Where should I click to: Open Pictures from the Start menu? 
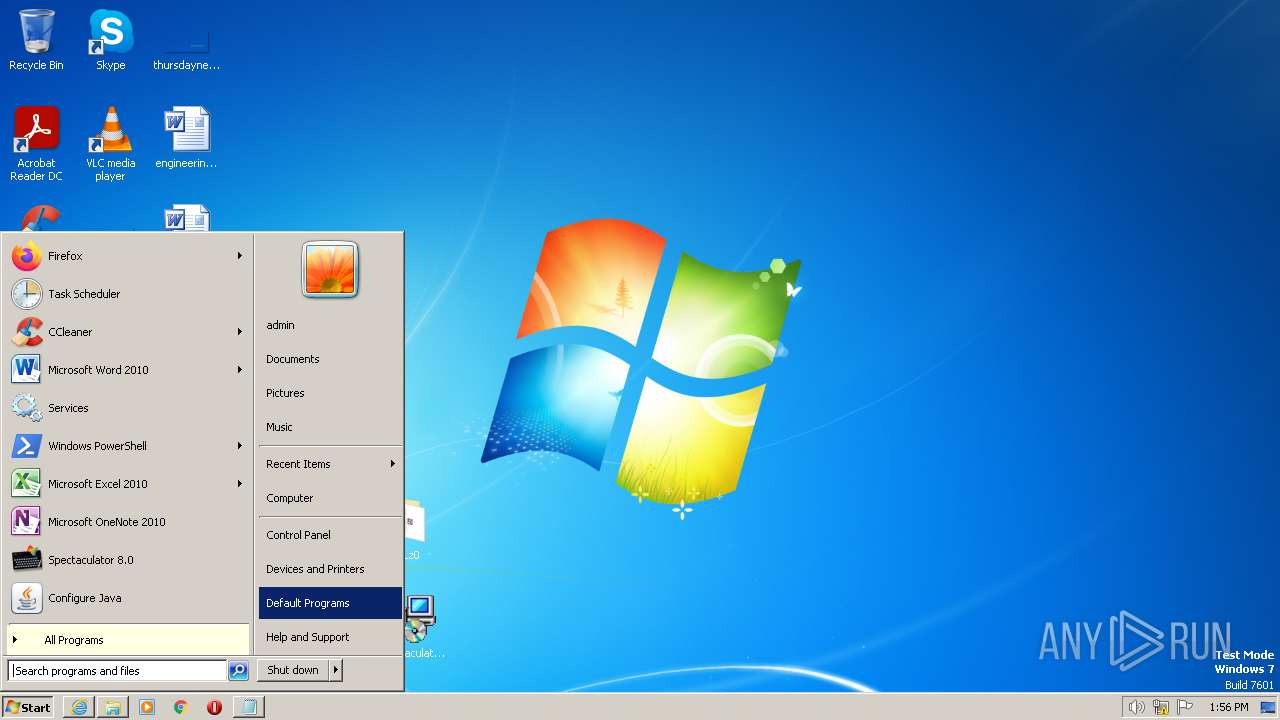[x=330, y=393]
